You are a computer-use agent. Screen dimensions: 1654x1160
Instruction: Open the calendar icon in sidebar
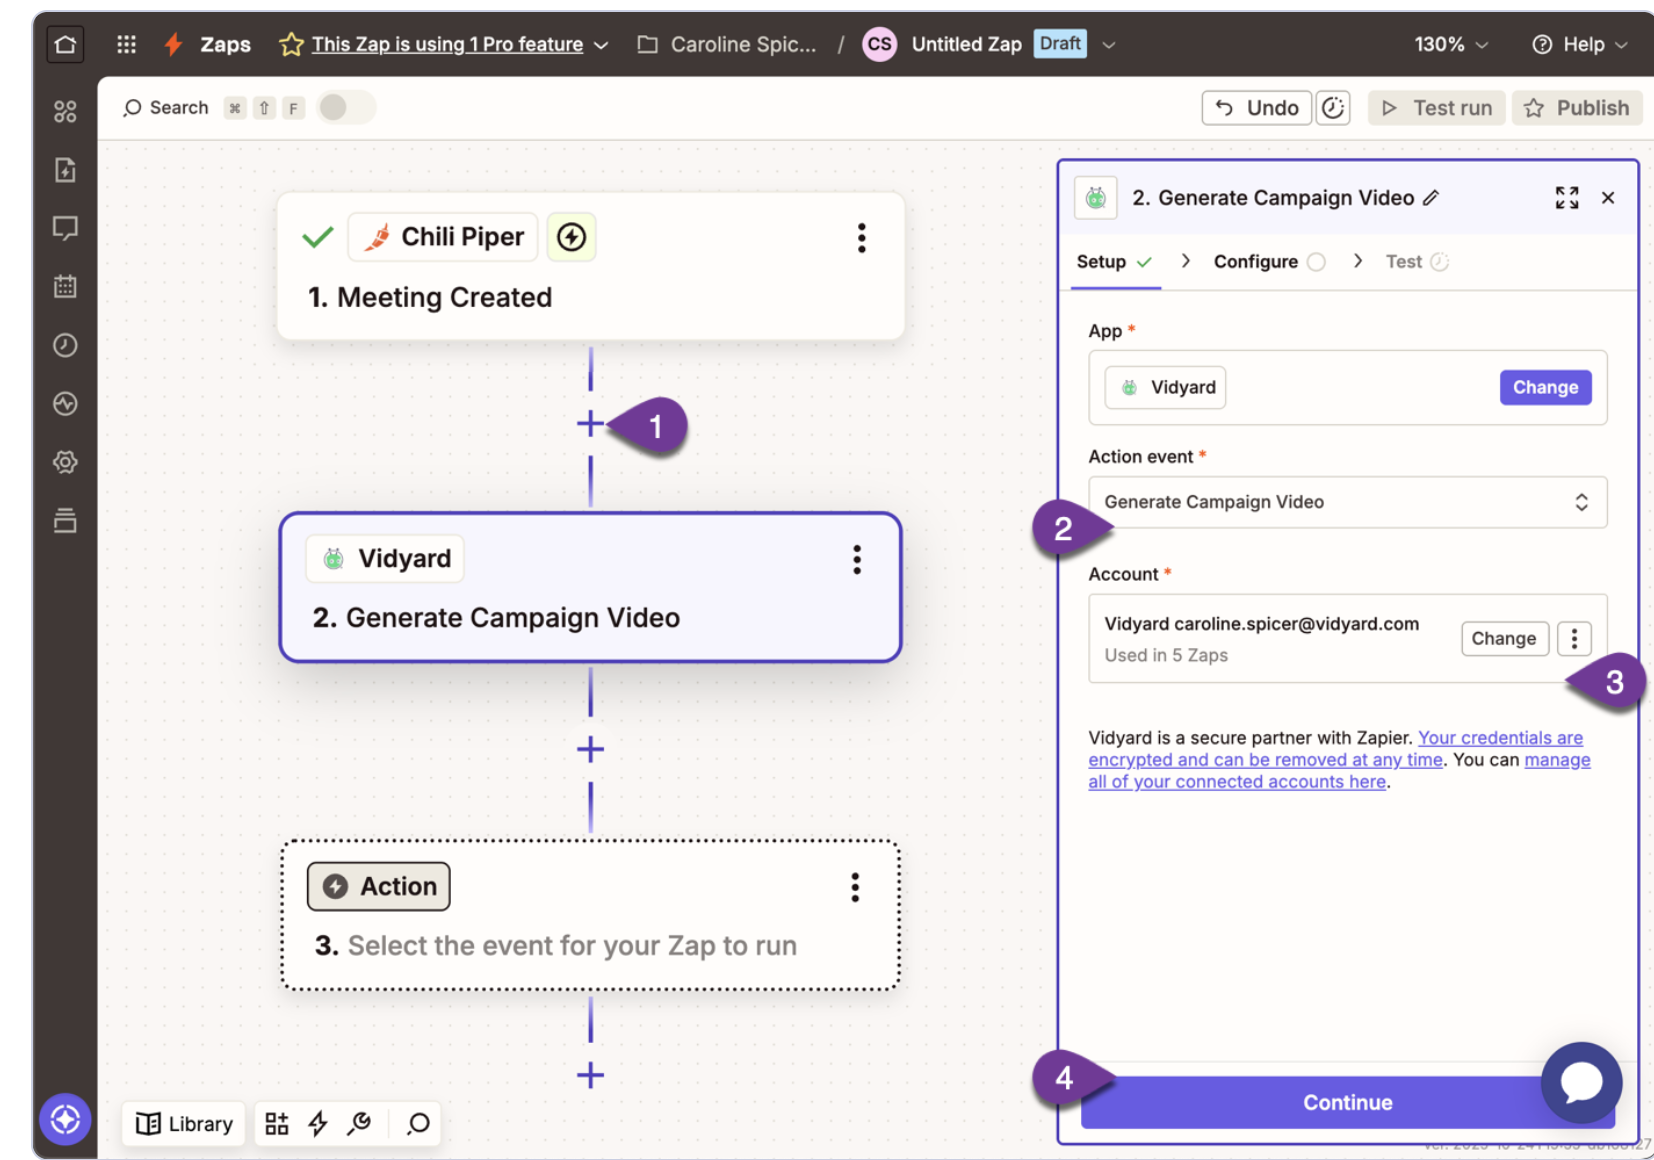65,287
